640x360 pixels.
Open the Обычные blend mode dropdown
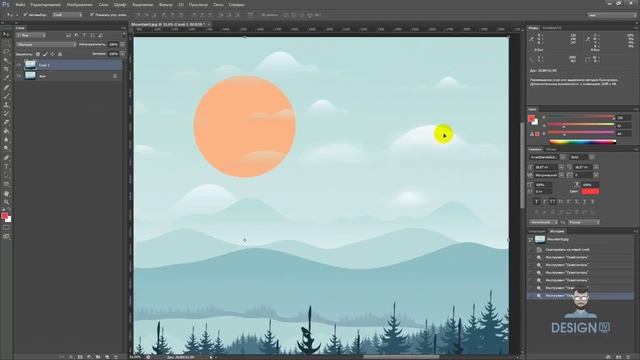[x=46, y=44]
